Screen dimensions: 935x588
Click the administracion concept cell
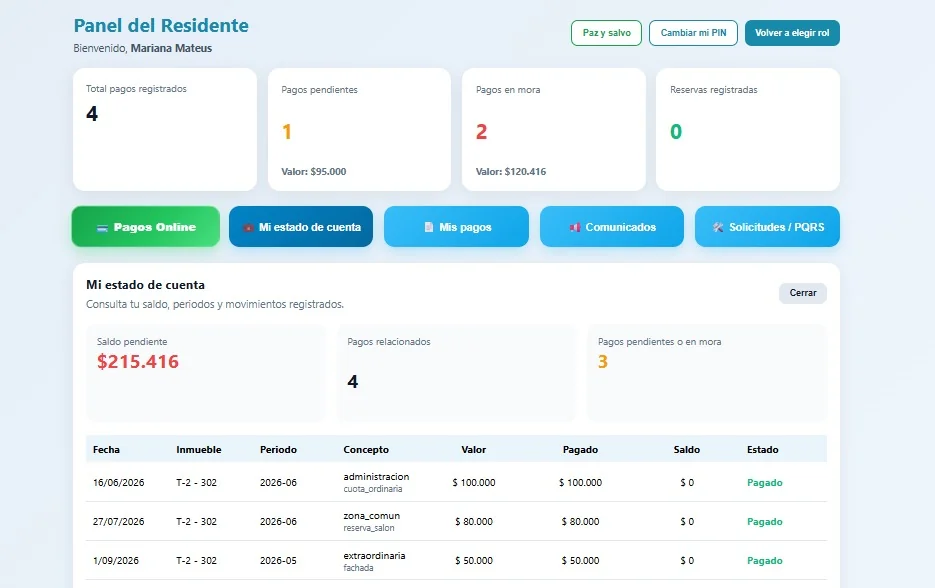376,482
